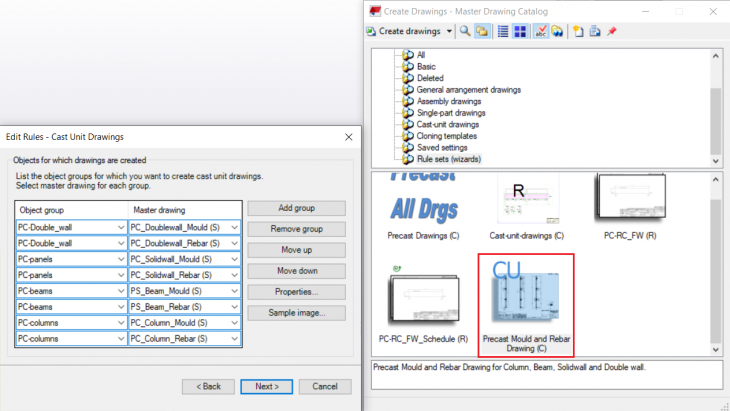
Task: Switch to list view icon
Action: point(503,31)
